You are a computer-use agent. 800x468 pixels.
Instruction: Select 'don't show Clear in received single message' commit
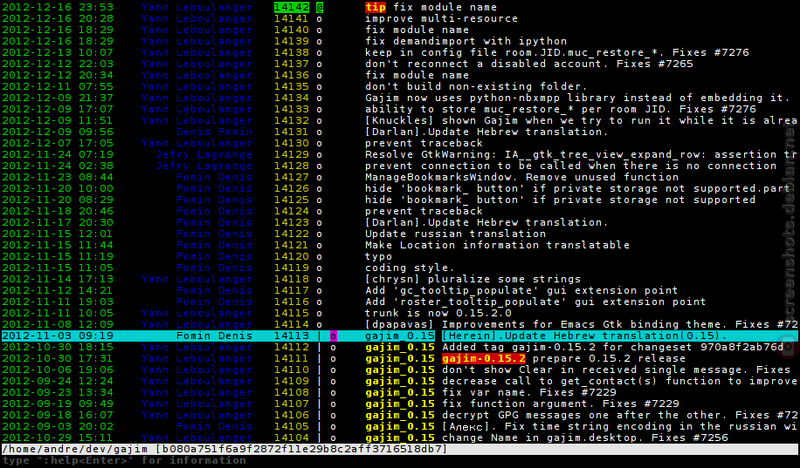coord(616,370)
